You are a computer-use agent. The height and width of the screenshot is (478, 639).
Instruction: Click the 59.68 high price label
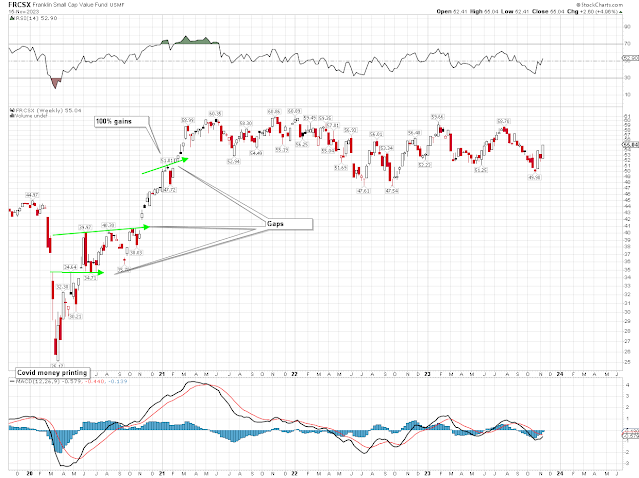pos(437,117)
